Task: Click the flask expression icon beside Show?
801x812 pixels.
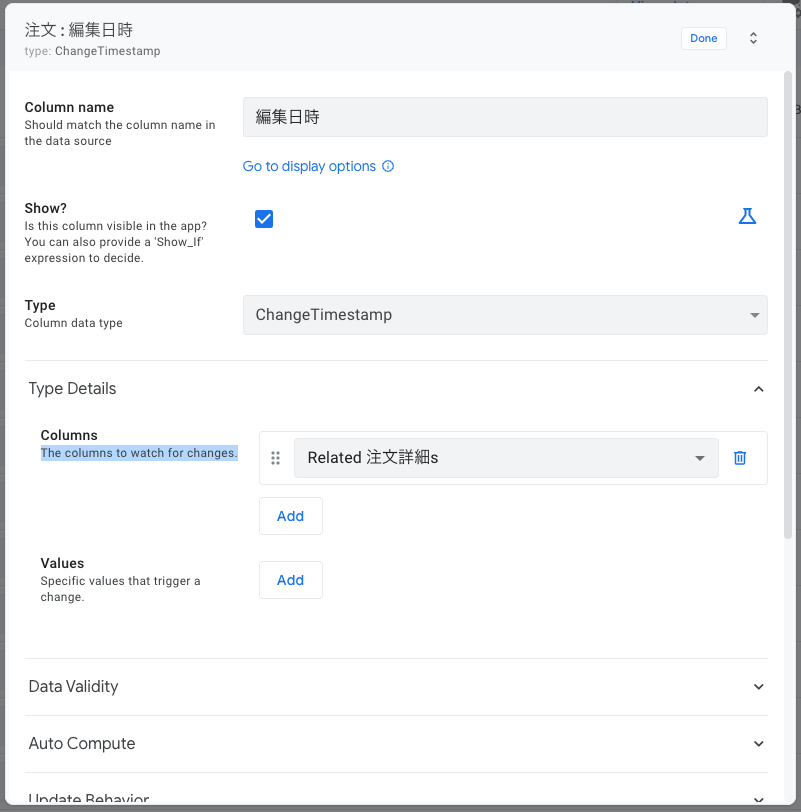Action: pyautogui.click(x=747, y=216)
